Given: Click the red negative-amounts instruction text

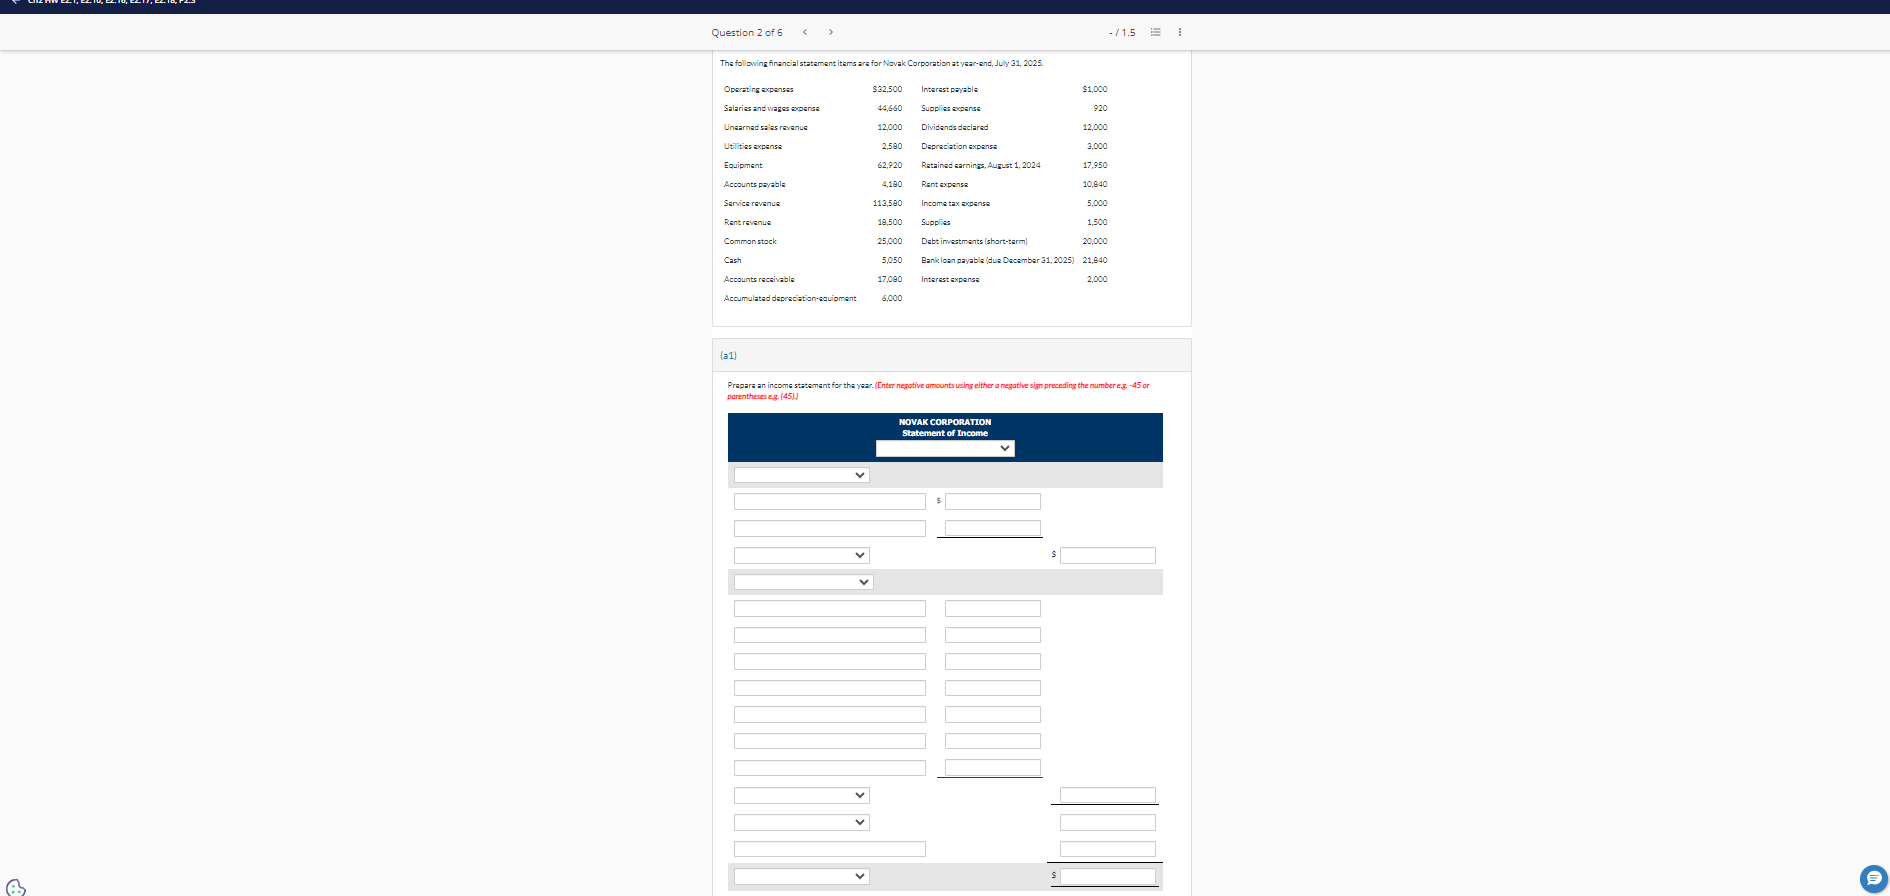Looking at the screenshot, I should (x=938, y=391).
